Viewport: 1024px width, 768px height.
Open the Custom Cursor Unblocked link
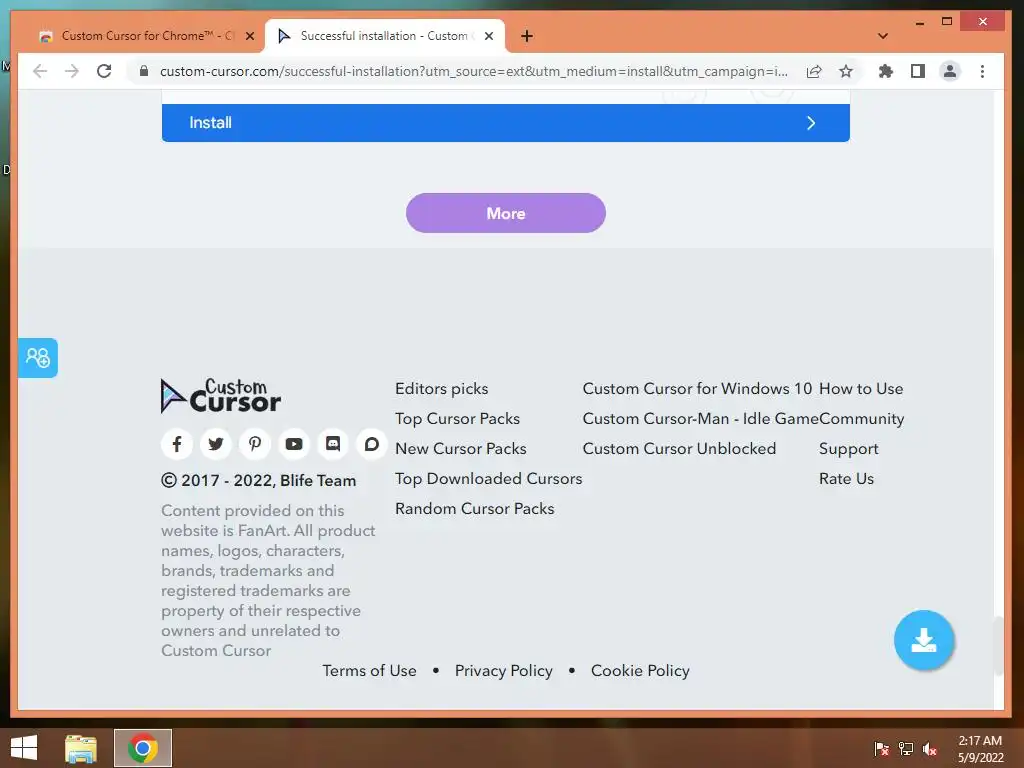(x=679, y=449)
